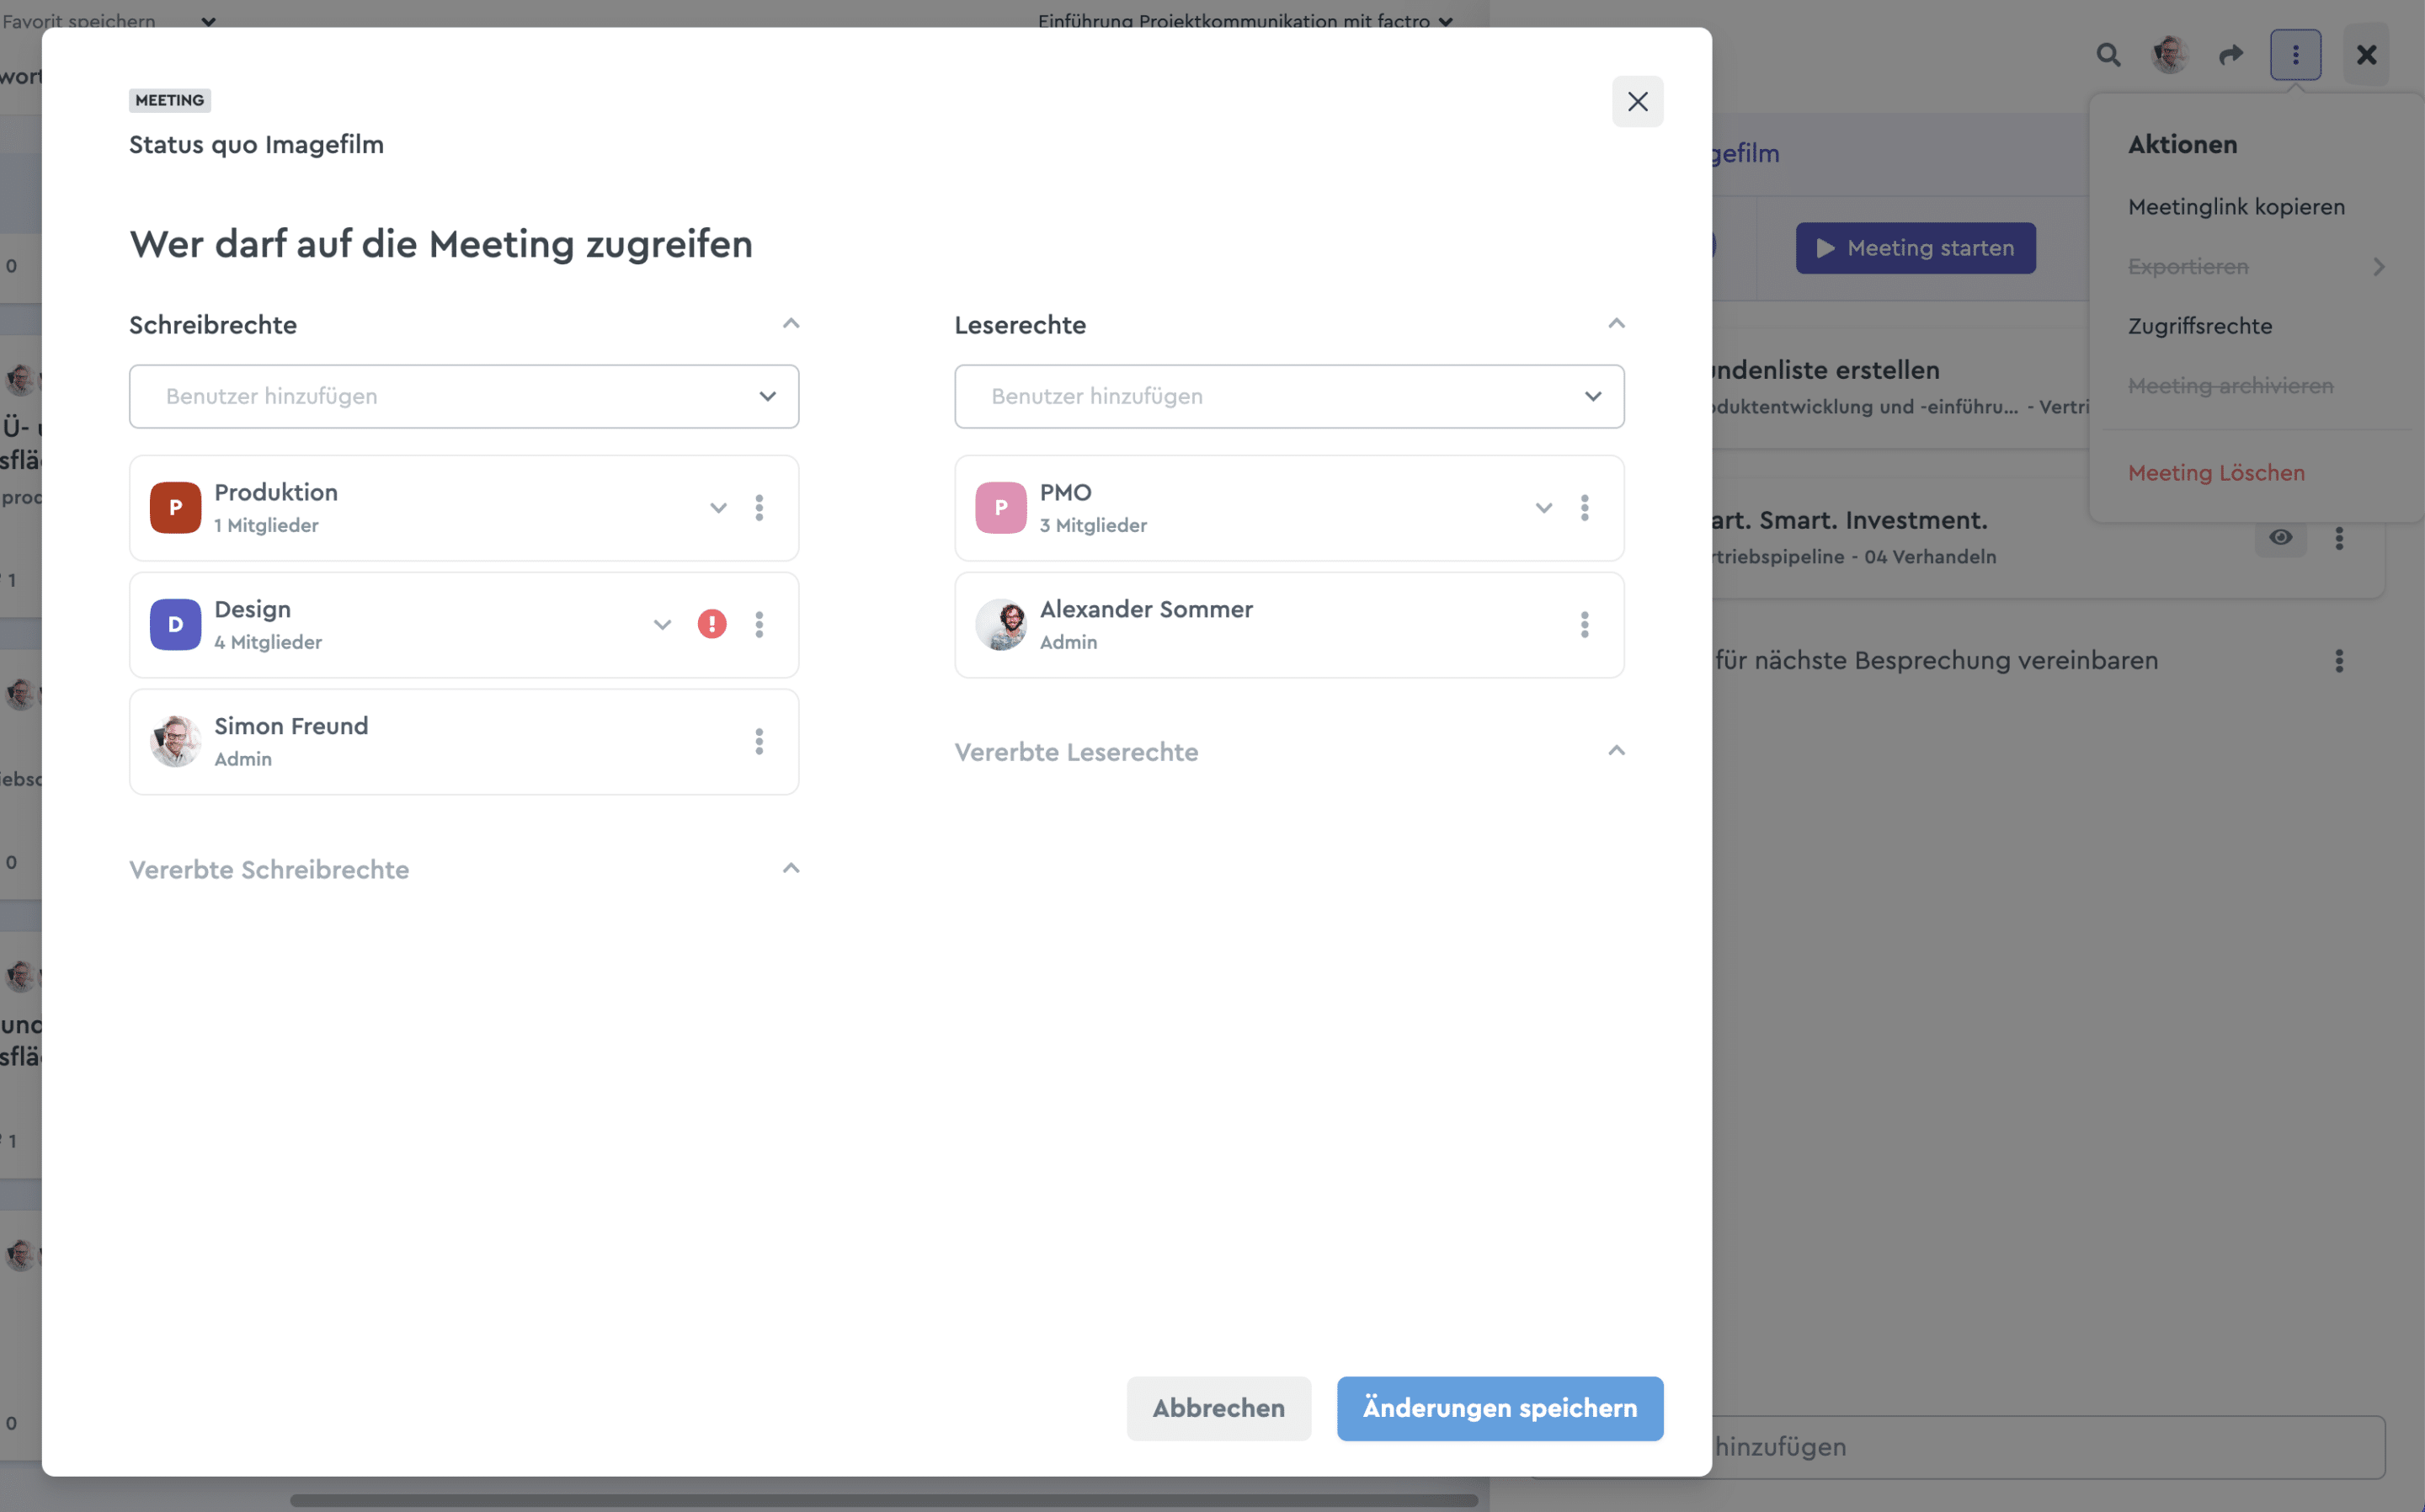Toggle the eye visibility icon
2425x1512 pixels.
click(x=2280, y=537)
